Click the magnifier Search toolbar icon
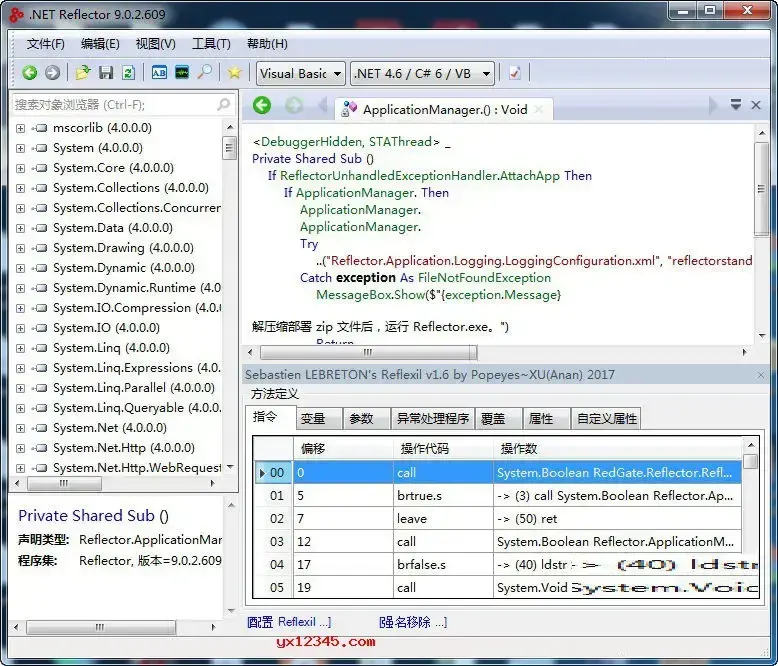The height and width of the screenshot is (666, 778). 204,73
